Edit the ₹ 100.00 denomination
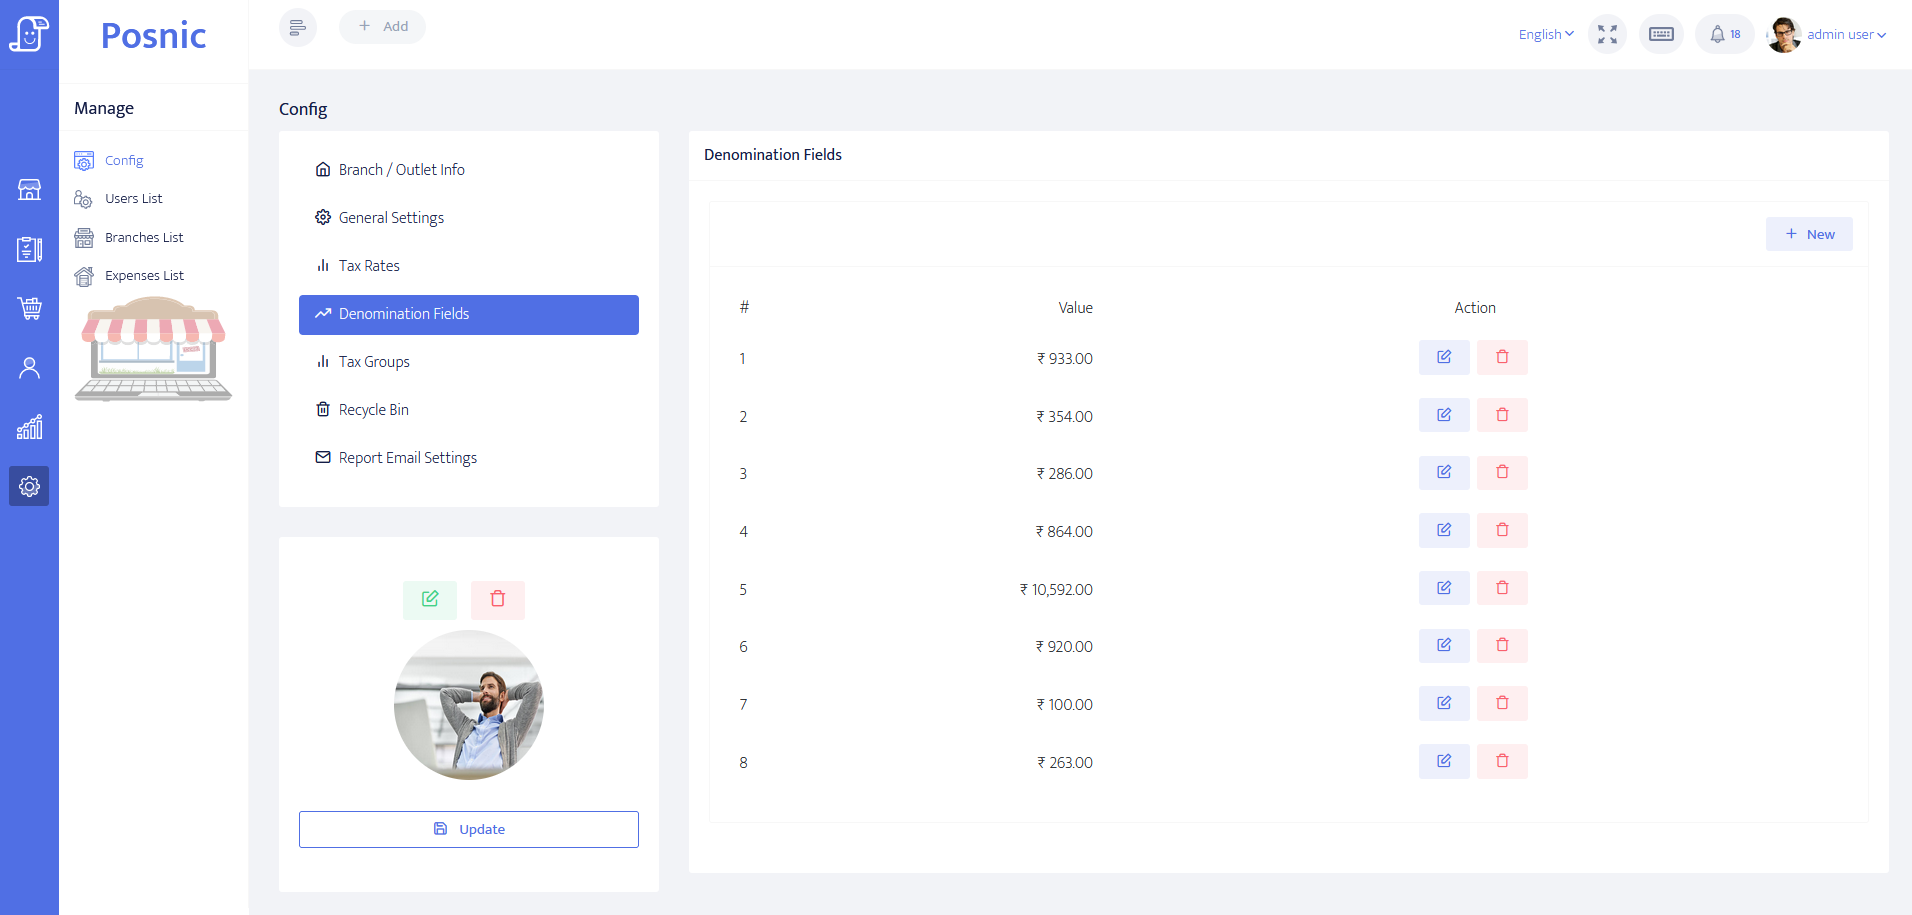1912x915 pixels. (1444, 704)
